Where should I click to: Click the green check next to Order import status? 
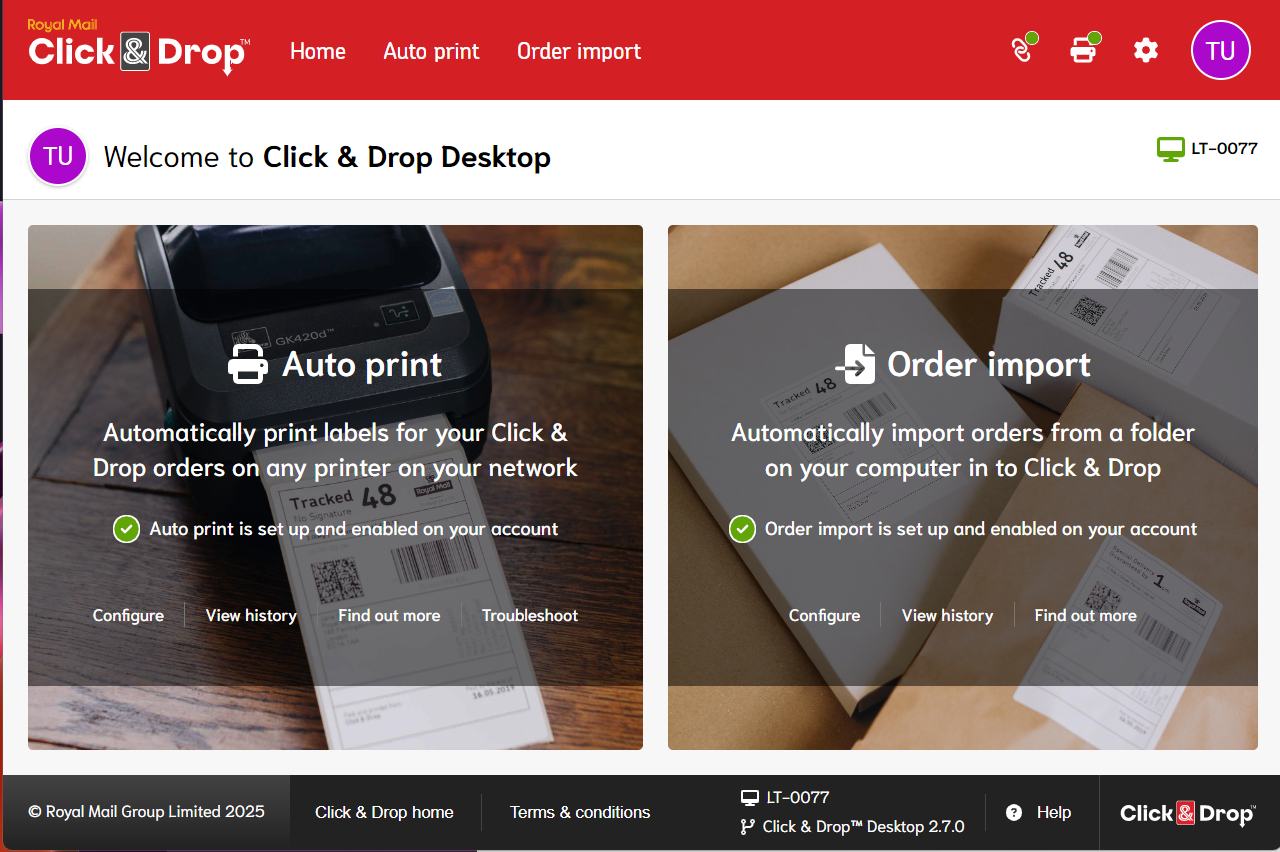[x=742, y=529]
